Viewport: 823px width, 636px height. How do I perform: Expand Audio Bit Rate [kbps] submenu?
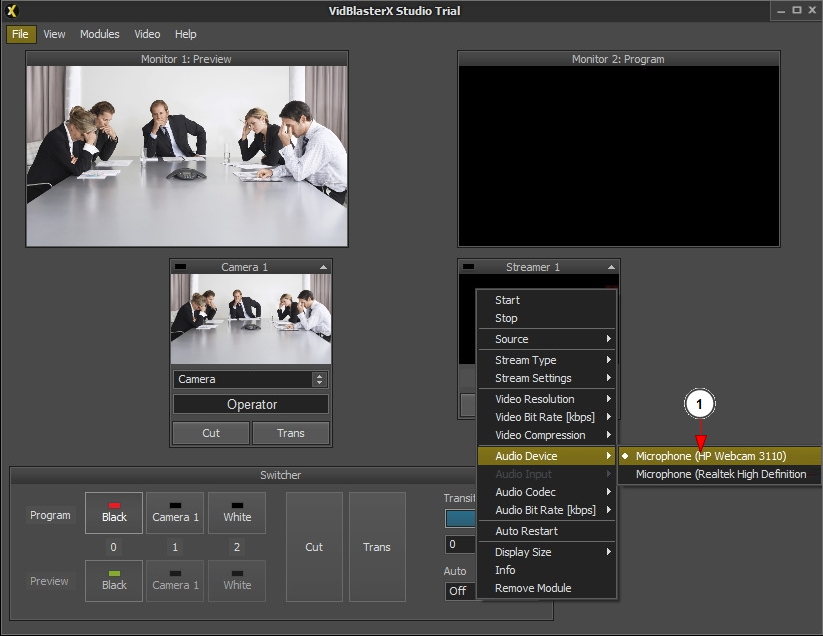click(546, 510)
